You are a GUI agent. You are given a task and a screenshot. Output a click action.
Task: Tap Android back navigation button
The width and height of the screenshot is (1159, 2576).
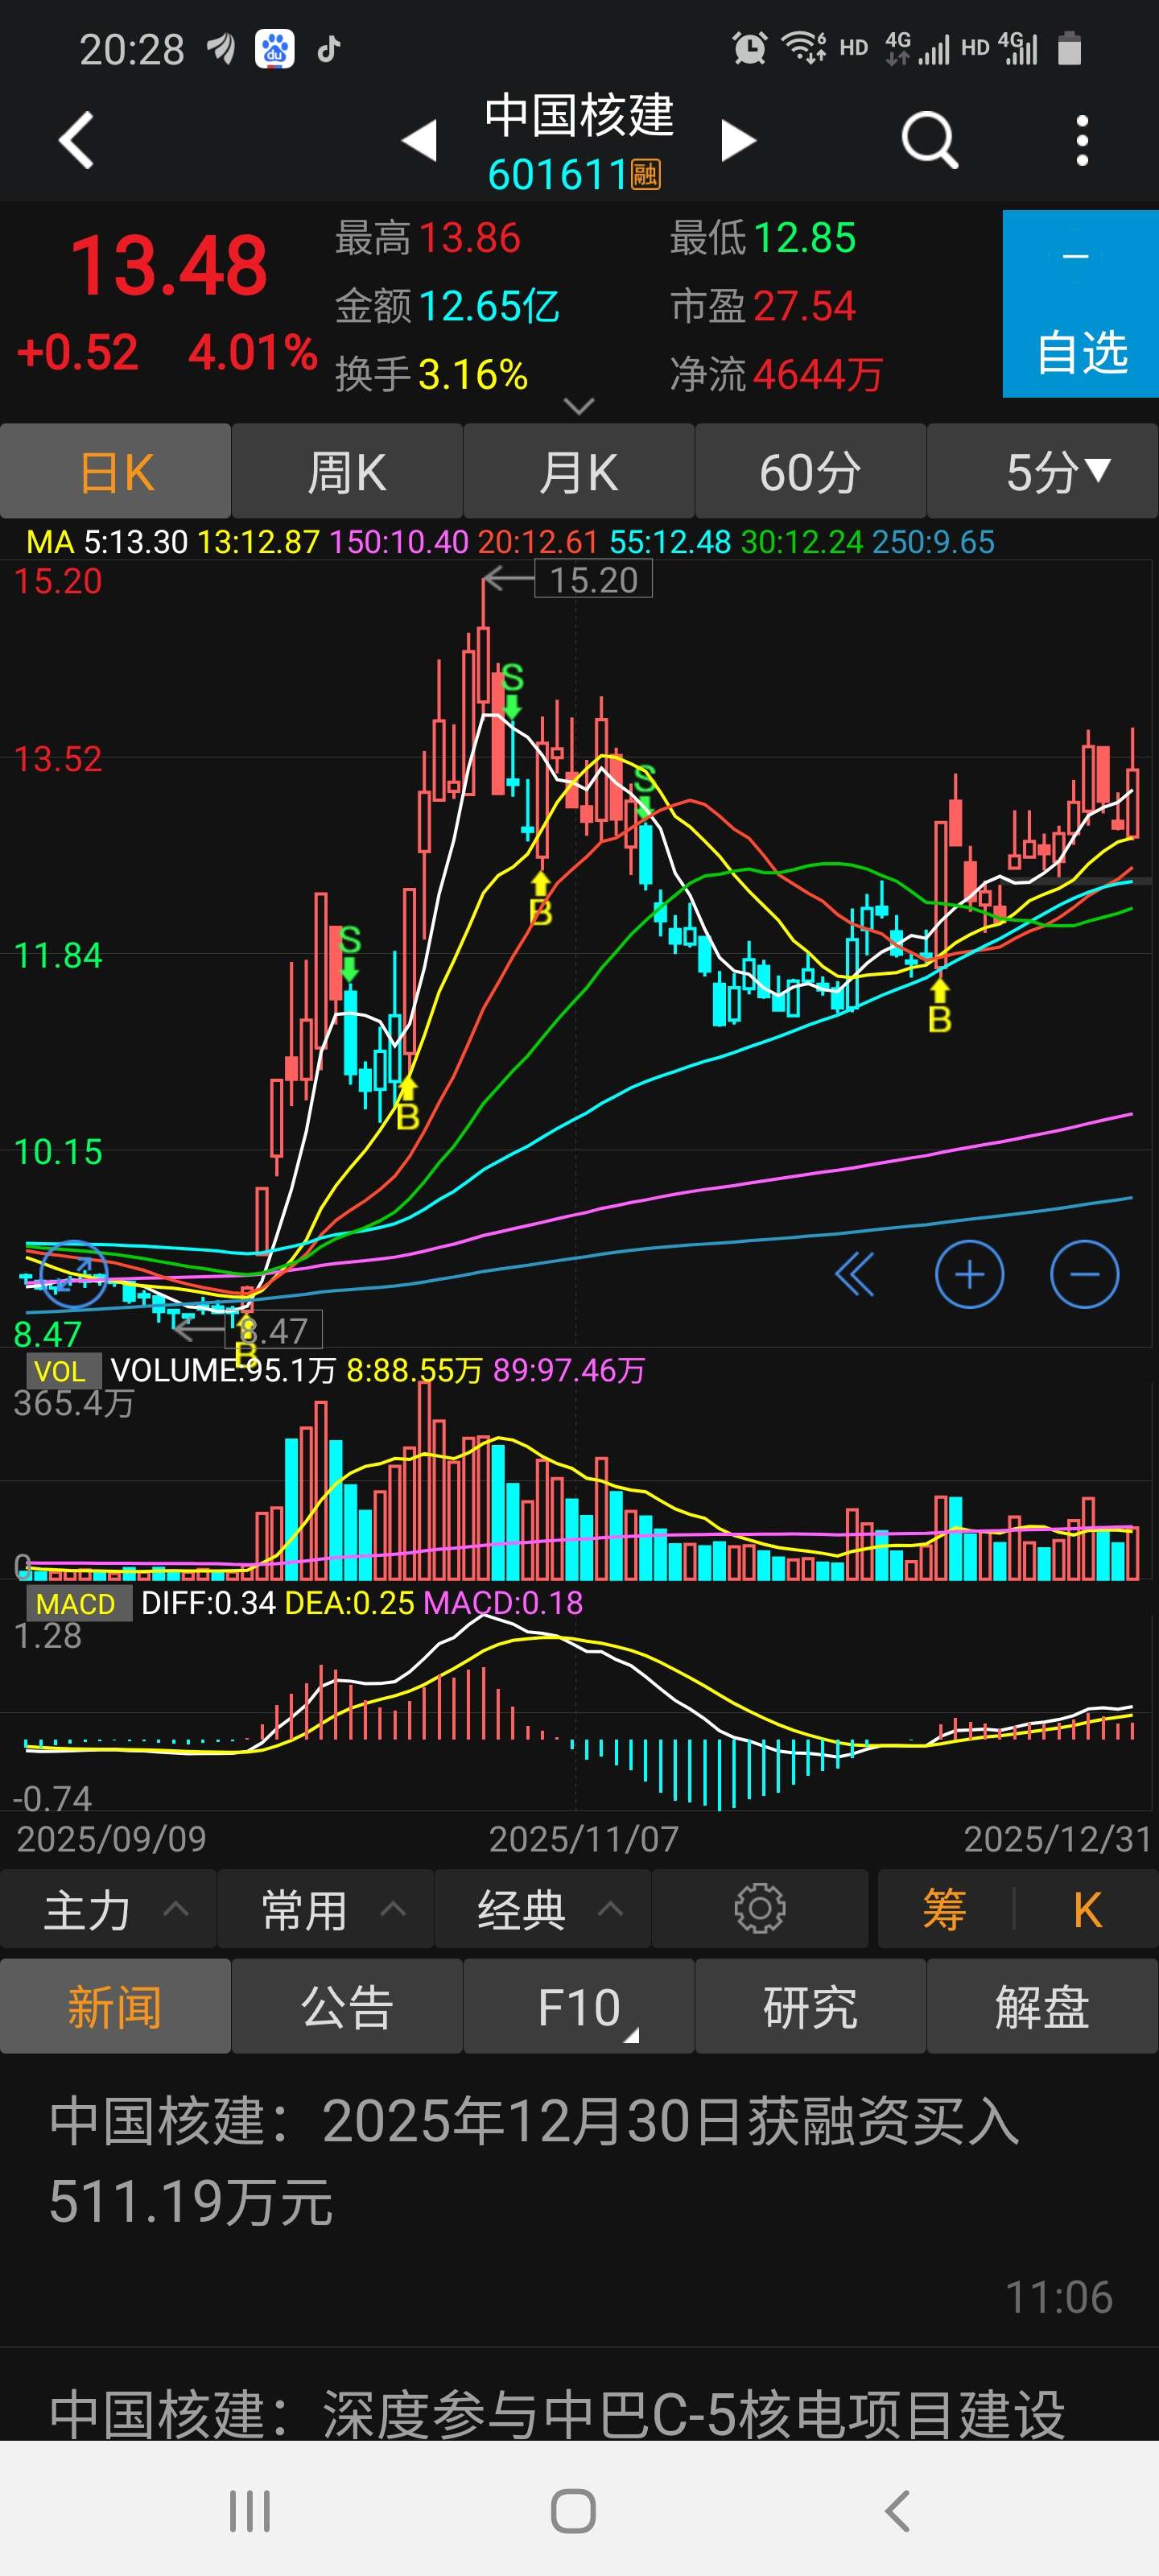[898, 2510]
